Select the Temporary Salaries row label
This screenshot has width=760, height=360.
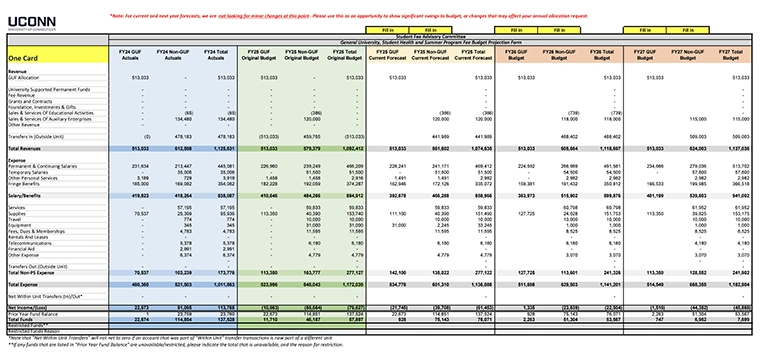(28, 172)
